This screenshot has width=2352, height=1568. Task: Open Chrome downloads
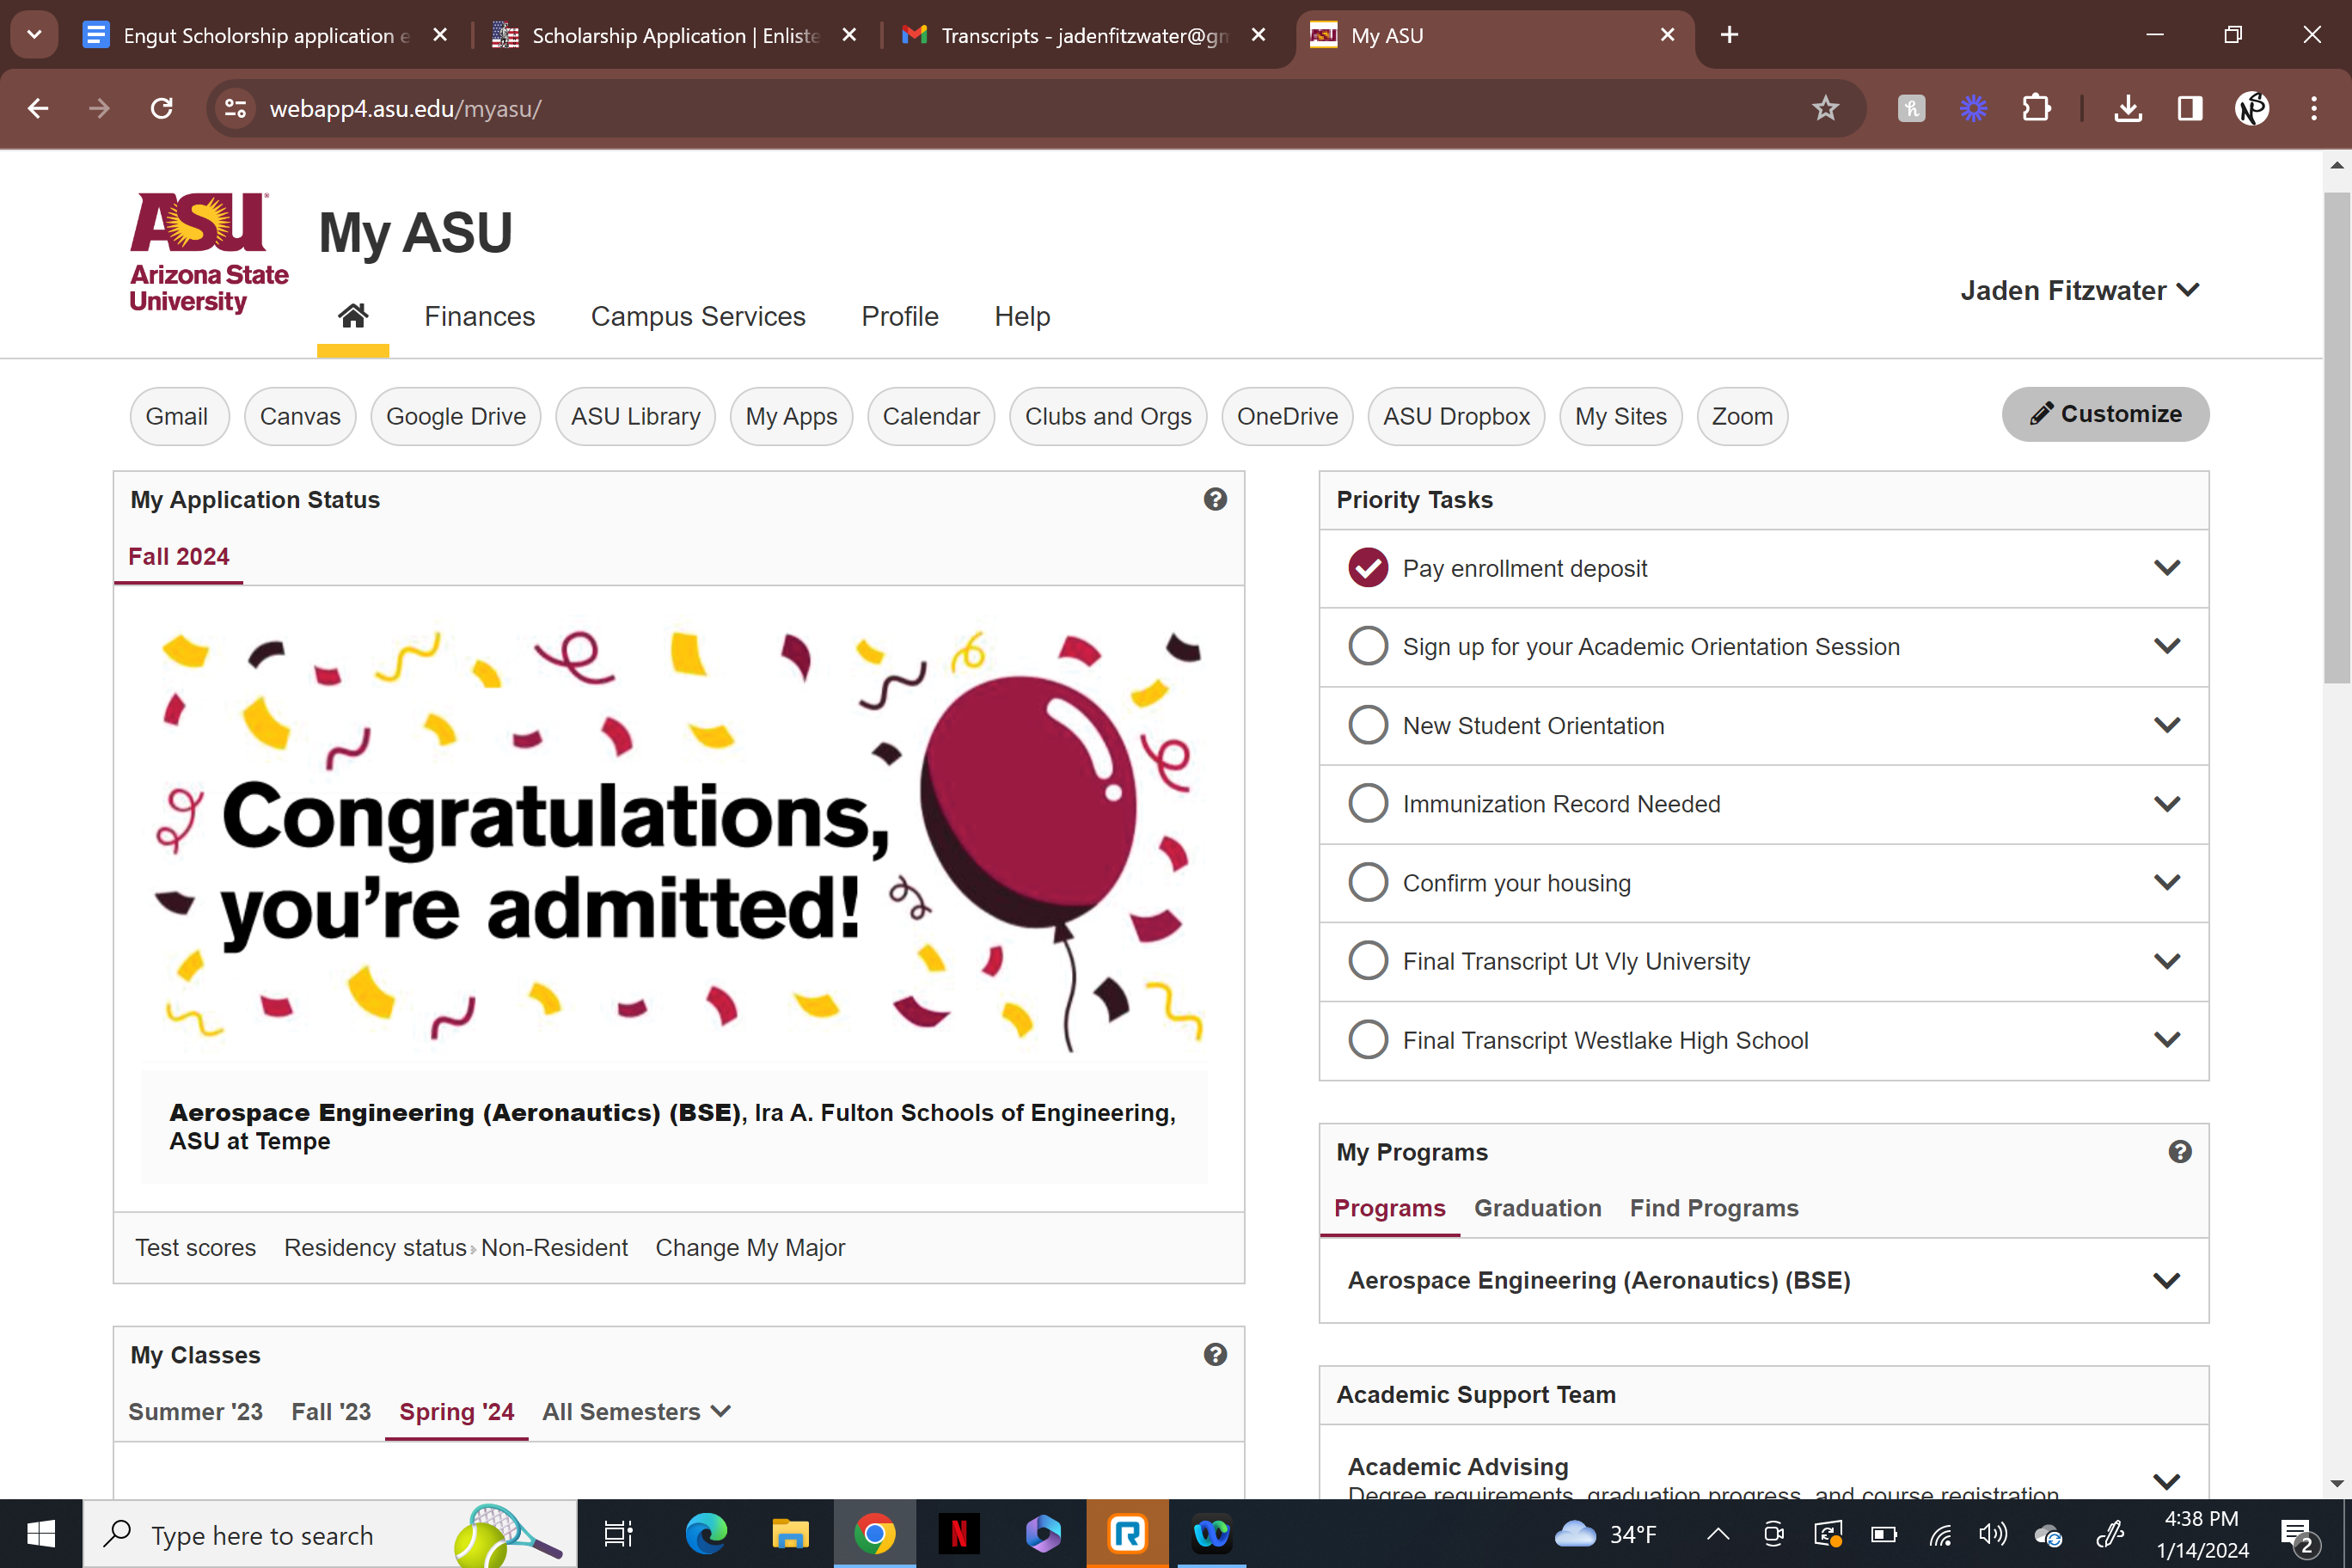(x=2129, y=108)
